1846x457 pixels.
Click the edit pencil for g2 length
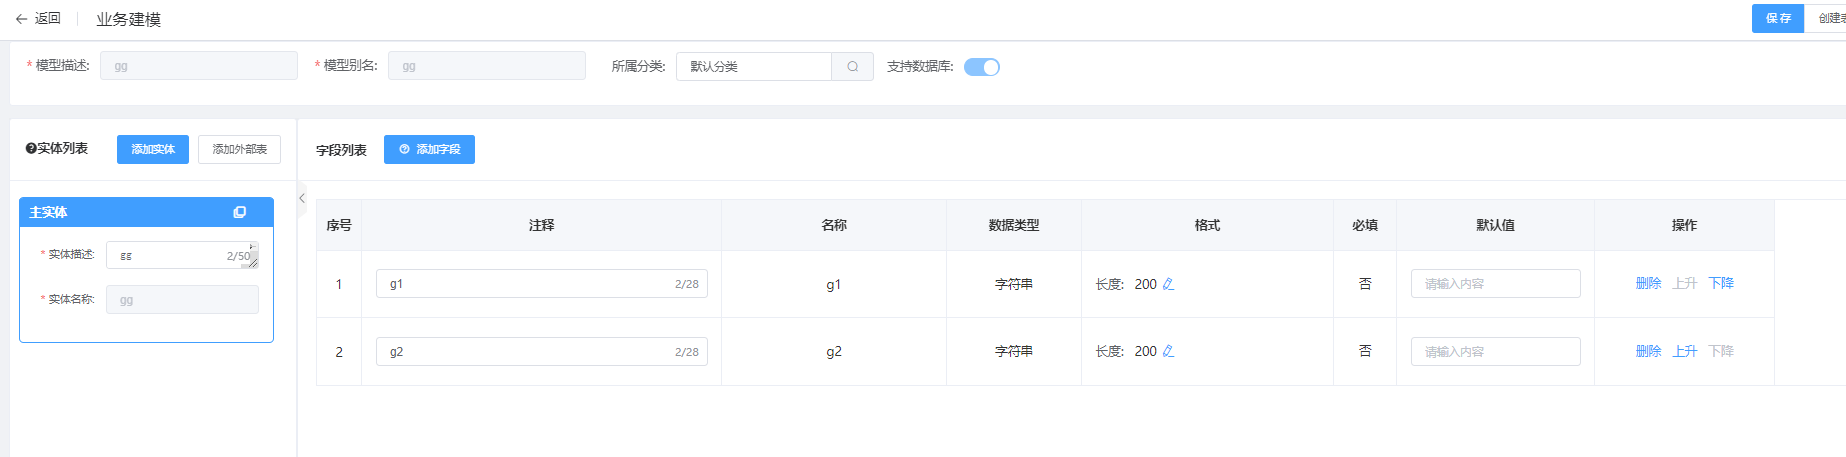click(1168, 351)
